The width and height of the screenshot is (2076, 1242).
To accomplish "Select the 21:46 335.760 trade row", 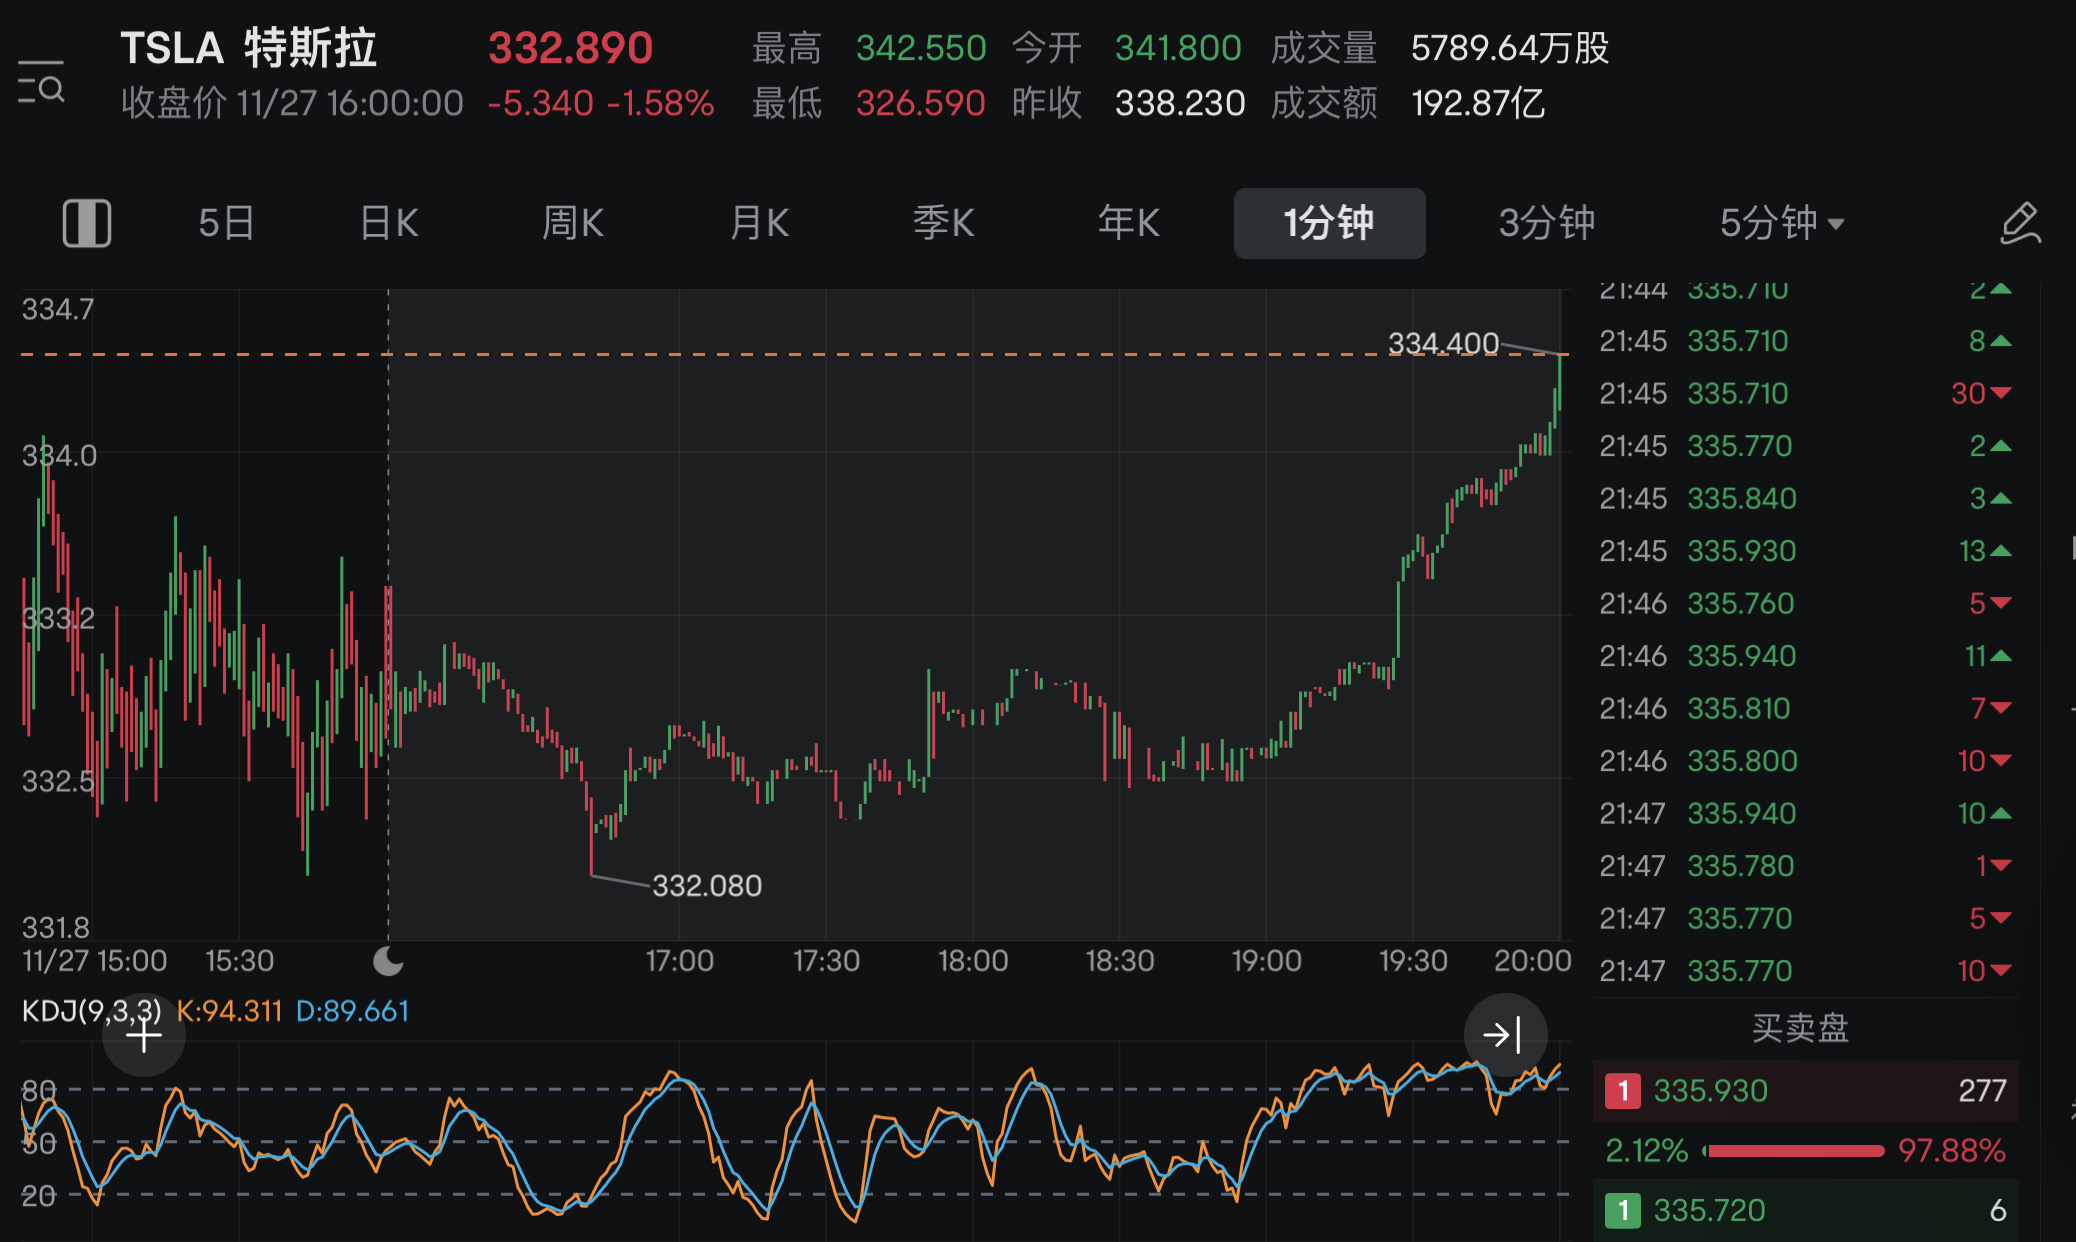I will (x=1805, y=603).
